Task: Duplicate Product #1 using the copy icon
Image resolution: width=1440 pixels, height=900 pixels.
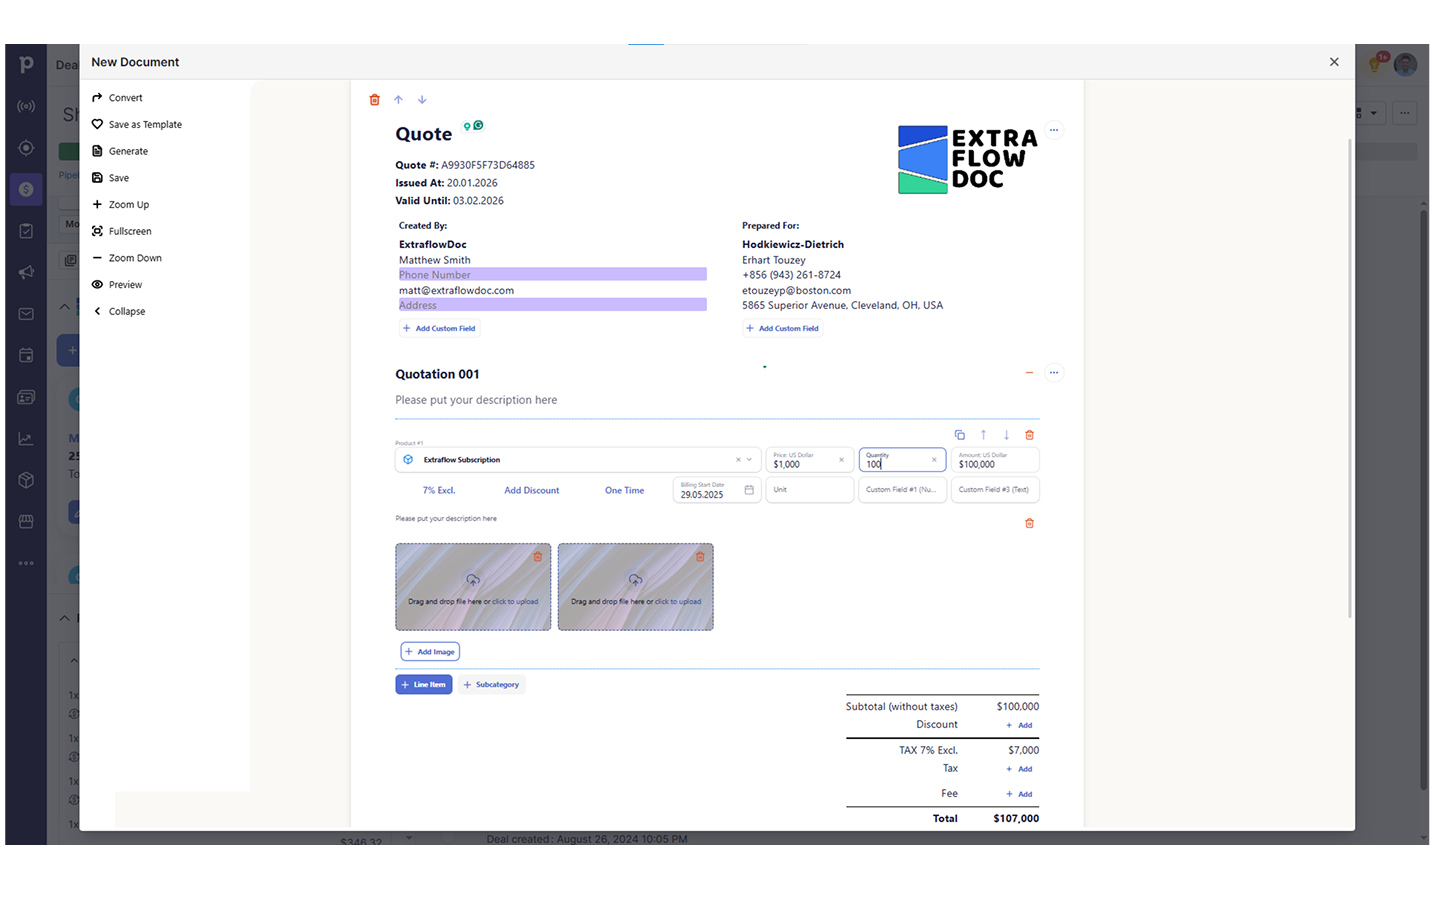Action: 960,434
